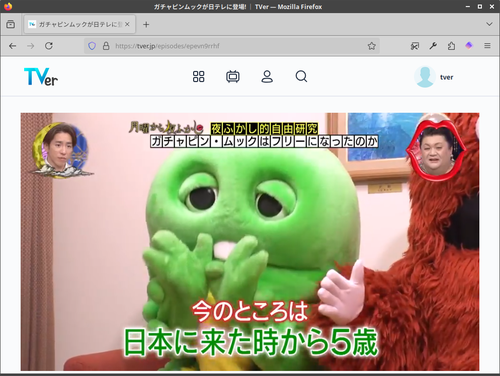The image size is (500, 376).
Task: Go back with Firefox back arrow
Action: pyautogui.click(x=13, y=46)
